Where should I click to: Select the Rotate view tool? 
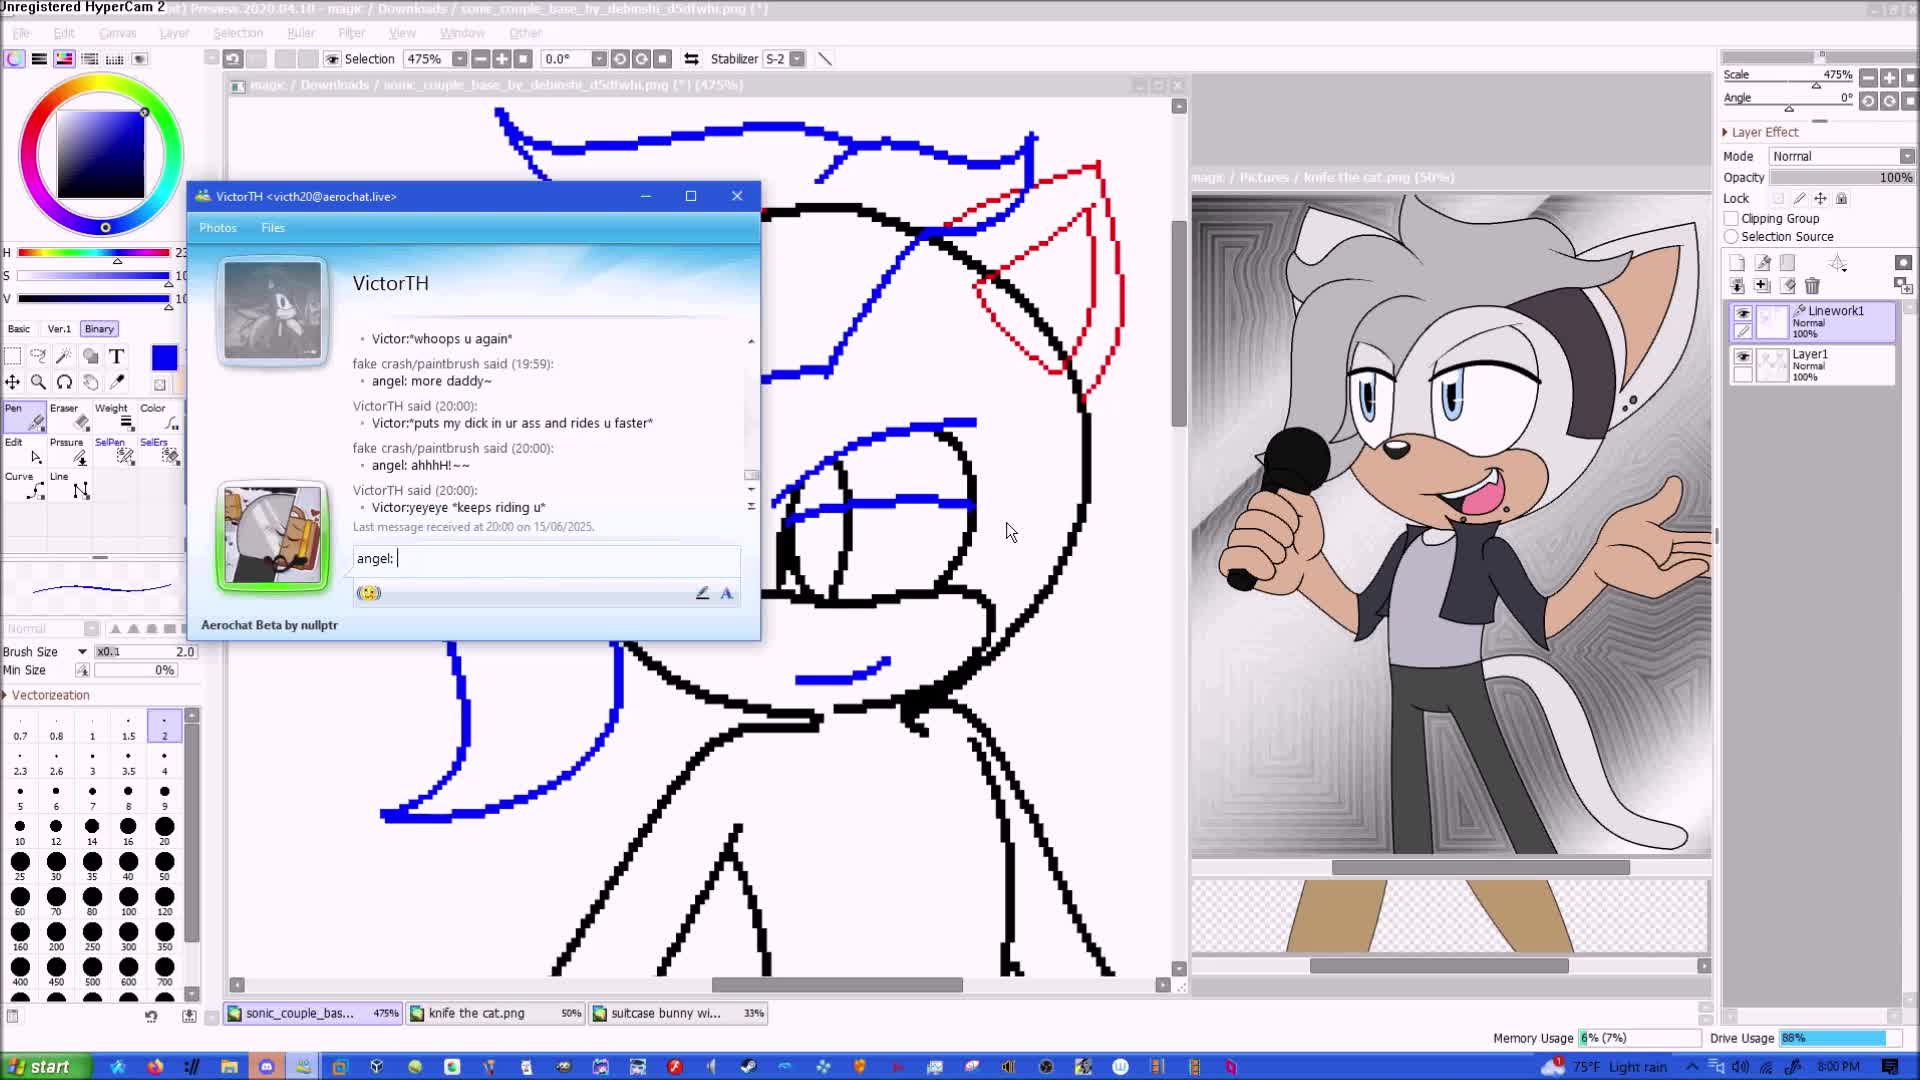(64, 382)
